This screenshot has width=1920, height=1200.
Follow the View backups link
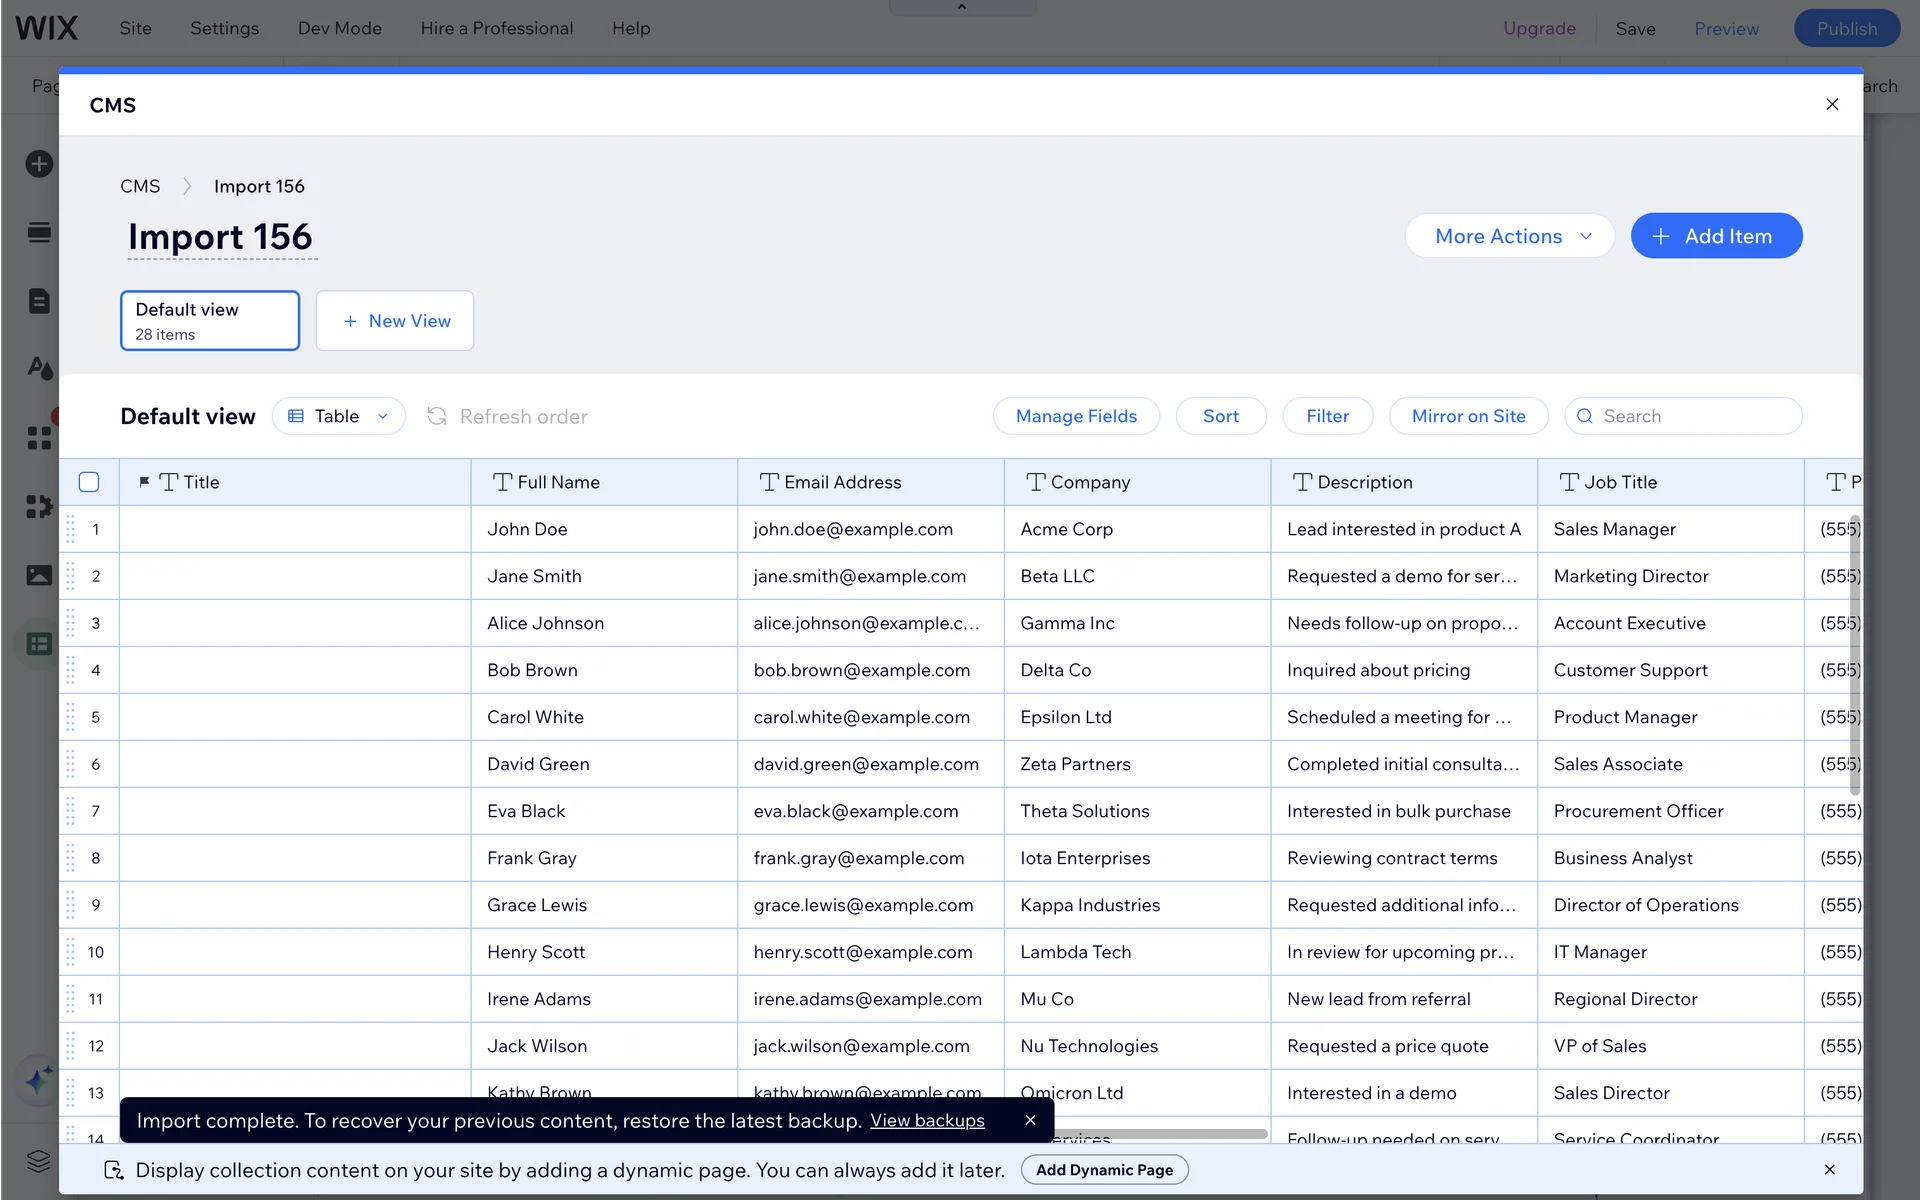[x=926, y=1120]
